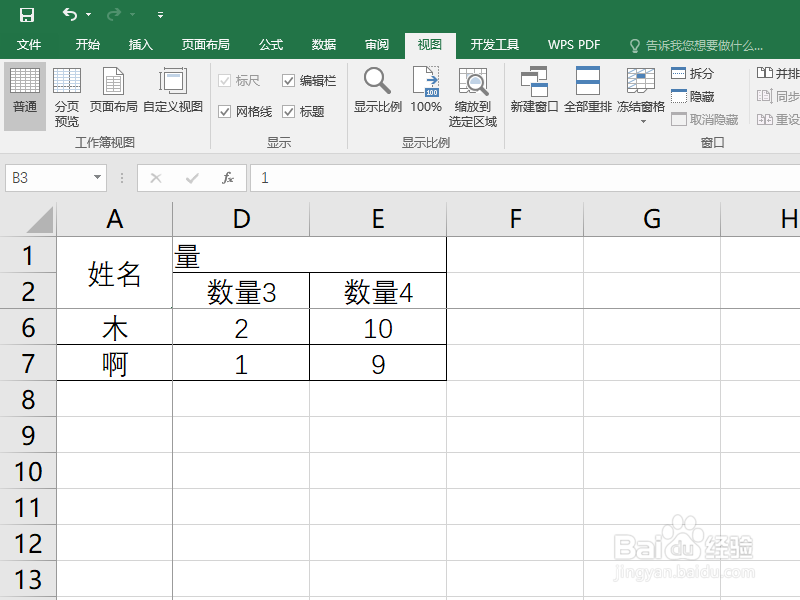Click the cell with value 9

pyautogui.click(x=378, y=363)
